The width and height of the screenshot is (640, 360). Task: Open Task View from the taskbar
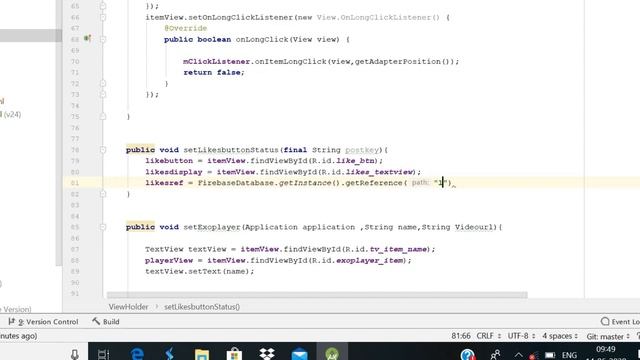104,354
